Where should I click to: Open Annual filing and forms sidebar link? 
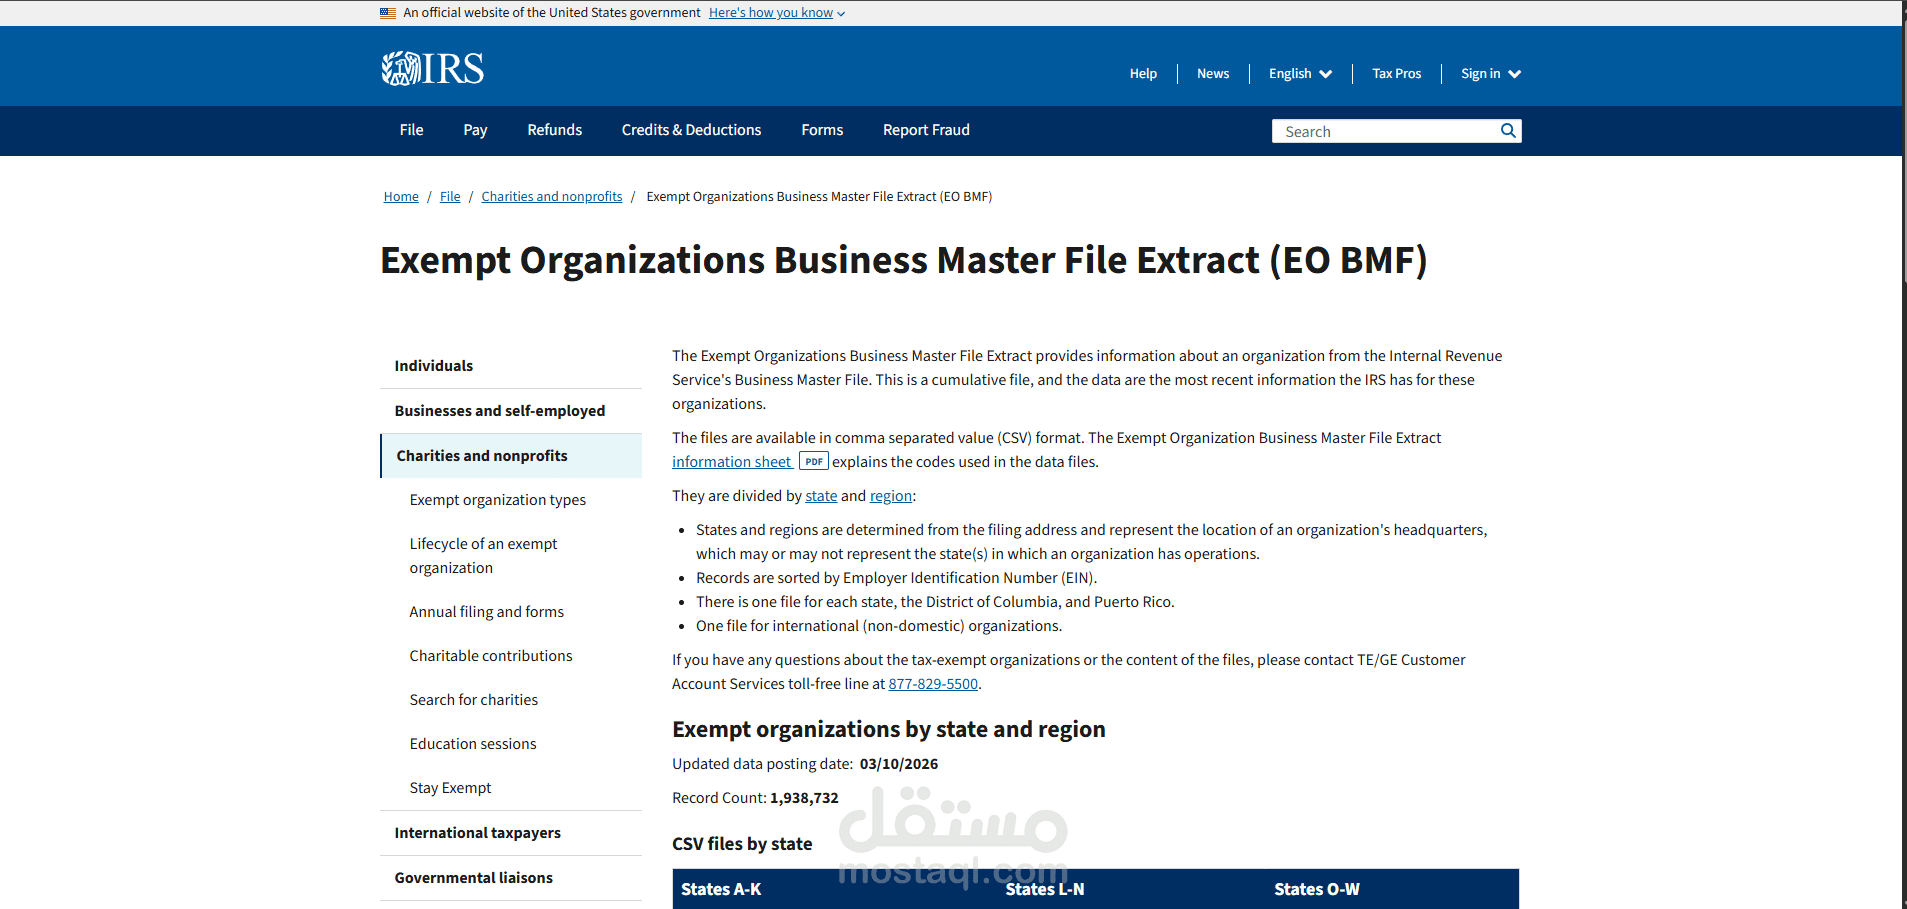click(x=486, y=612)
